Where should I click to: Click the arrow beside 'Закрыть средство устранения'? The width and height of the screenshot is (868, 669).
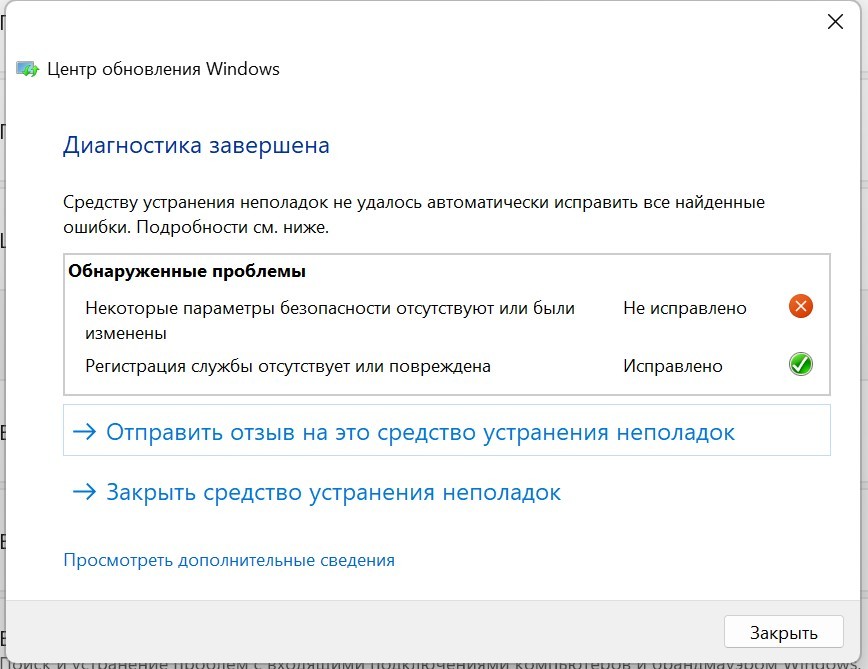tap(84, 491)
